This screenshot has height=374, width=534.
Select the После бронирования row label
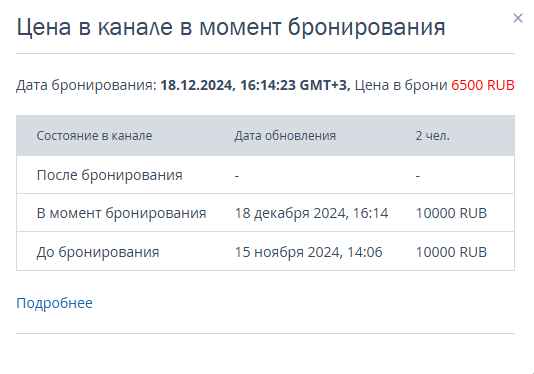coord(109,175)
